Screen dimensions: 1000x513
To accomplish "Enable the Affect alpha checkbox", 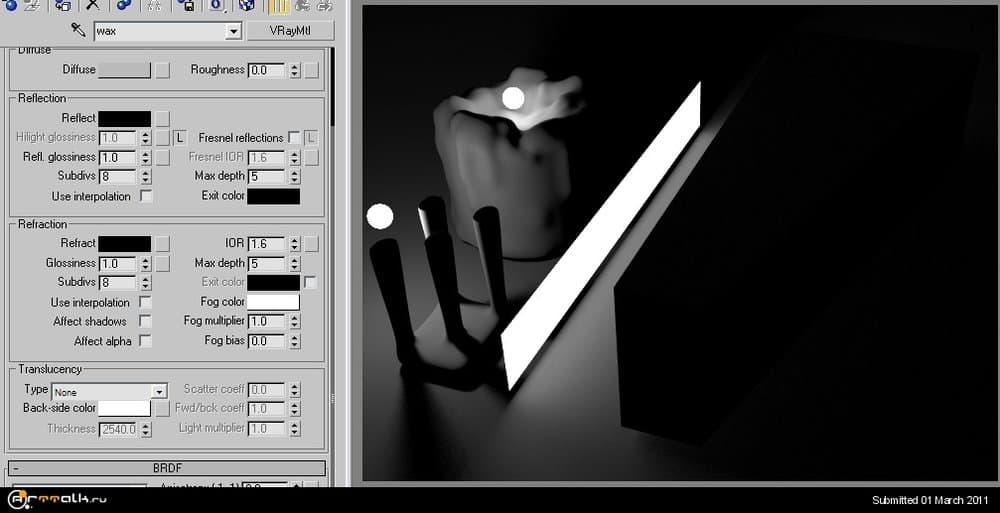I will click(x=145, y=341).
